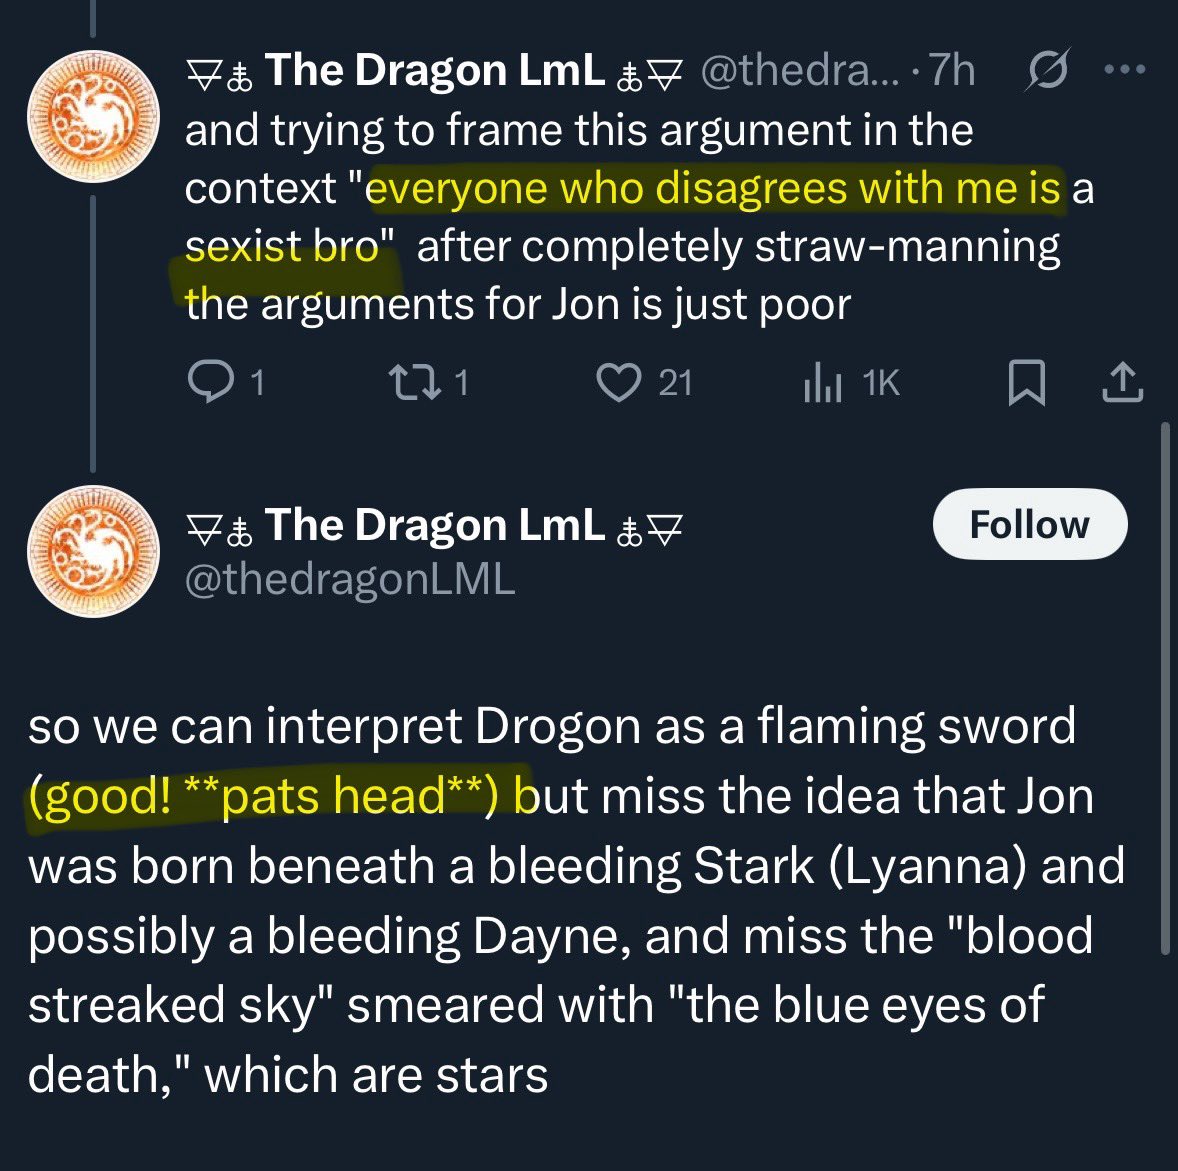Open lower tweet's dragon avatar
This screenshot has height=1171, width=1178.
pos(93,551)
